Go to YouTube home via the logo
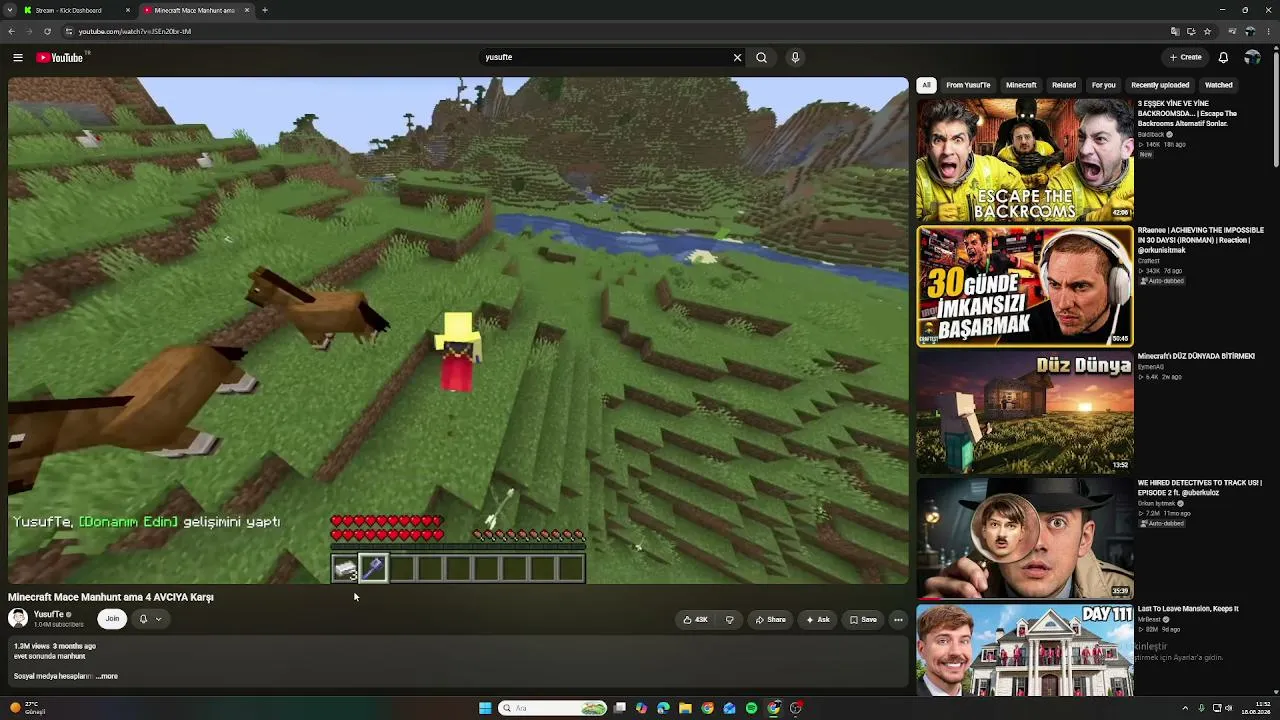Image resolution: width=1280 pixels, height=720 pixels. [60, 58]
